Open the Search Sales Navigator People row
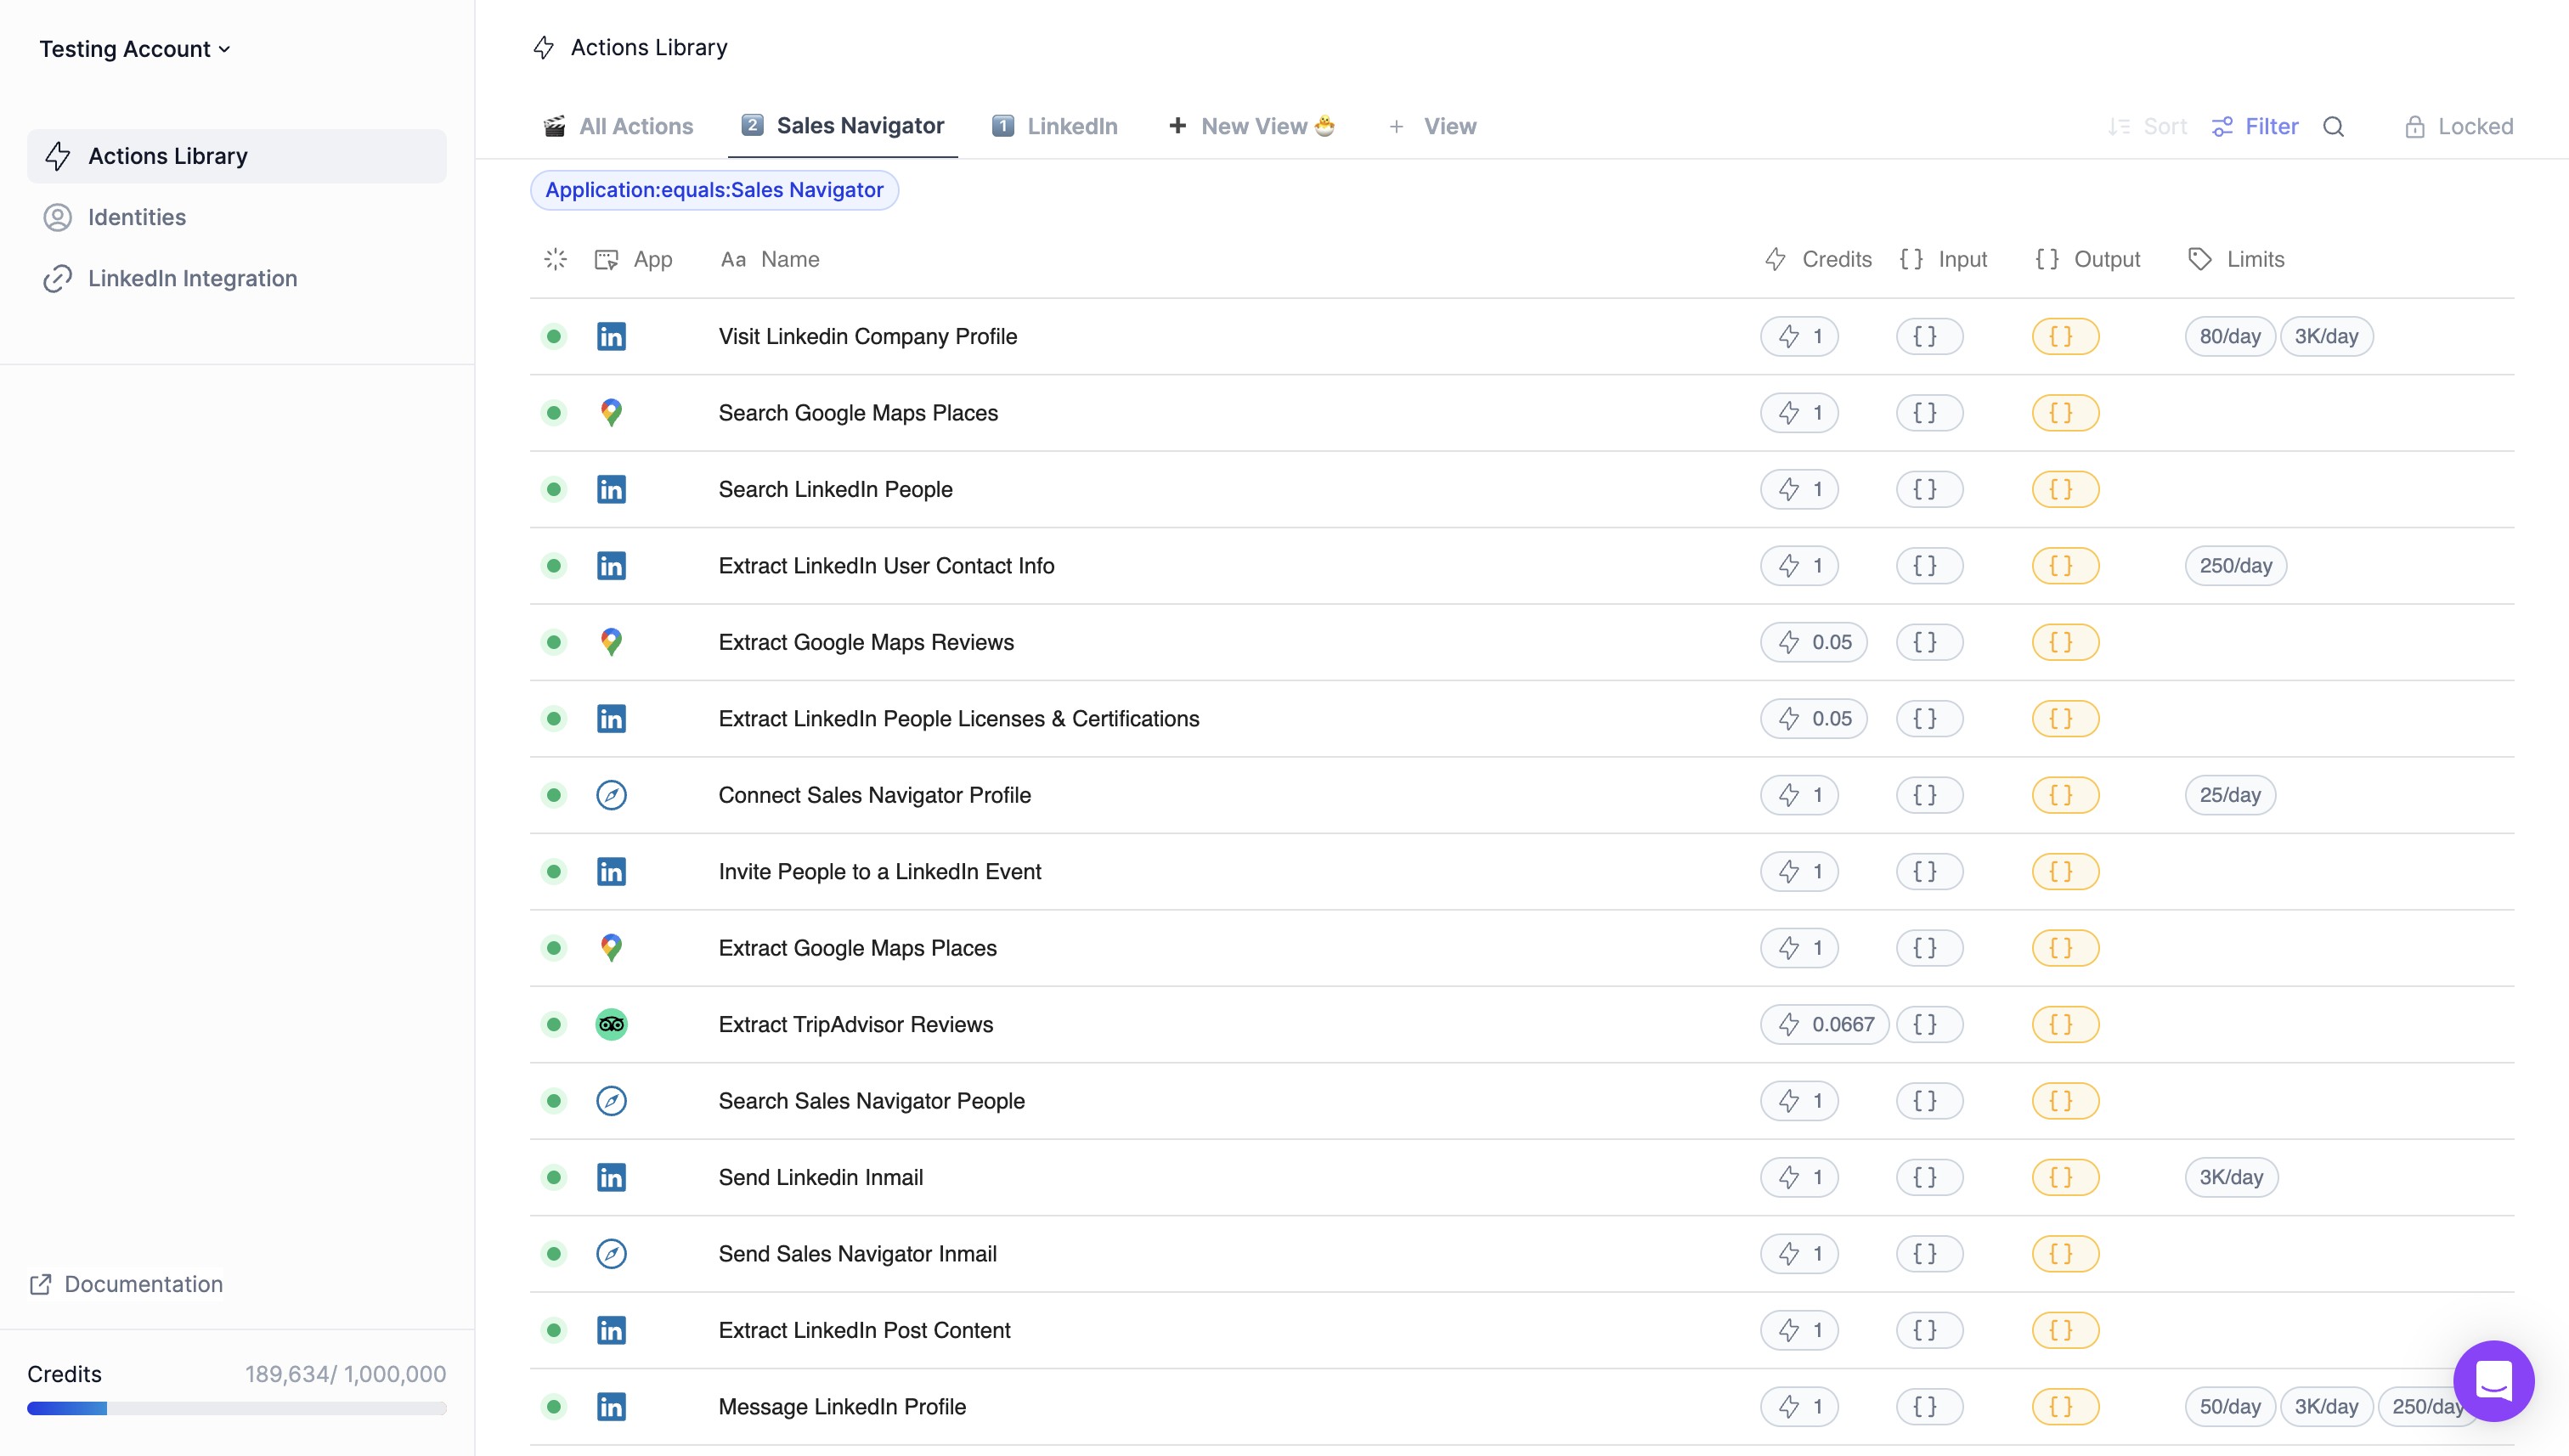The height and width of the screenshot is (1456, 2569). 1521,1101
